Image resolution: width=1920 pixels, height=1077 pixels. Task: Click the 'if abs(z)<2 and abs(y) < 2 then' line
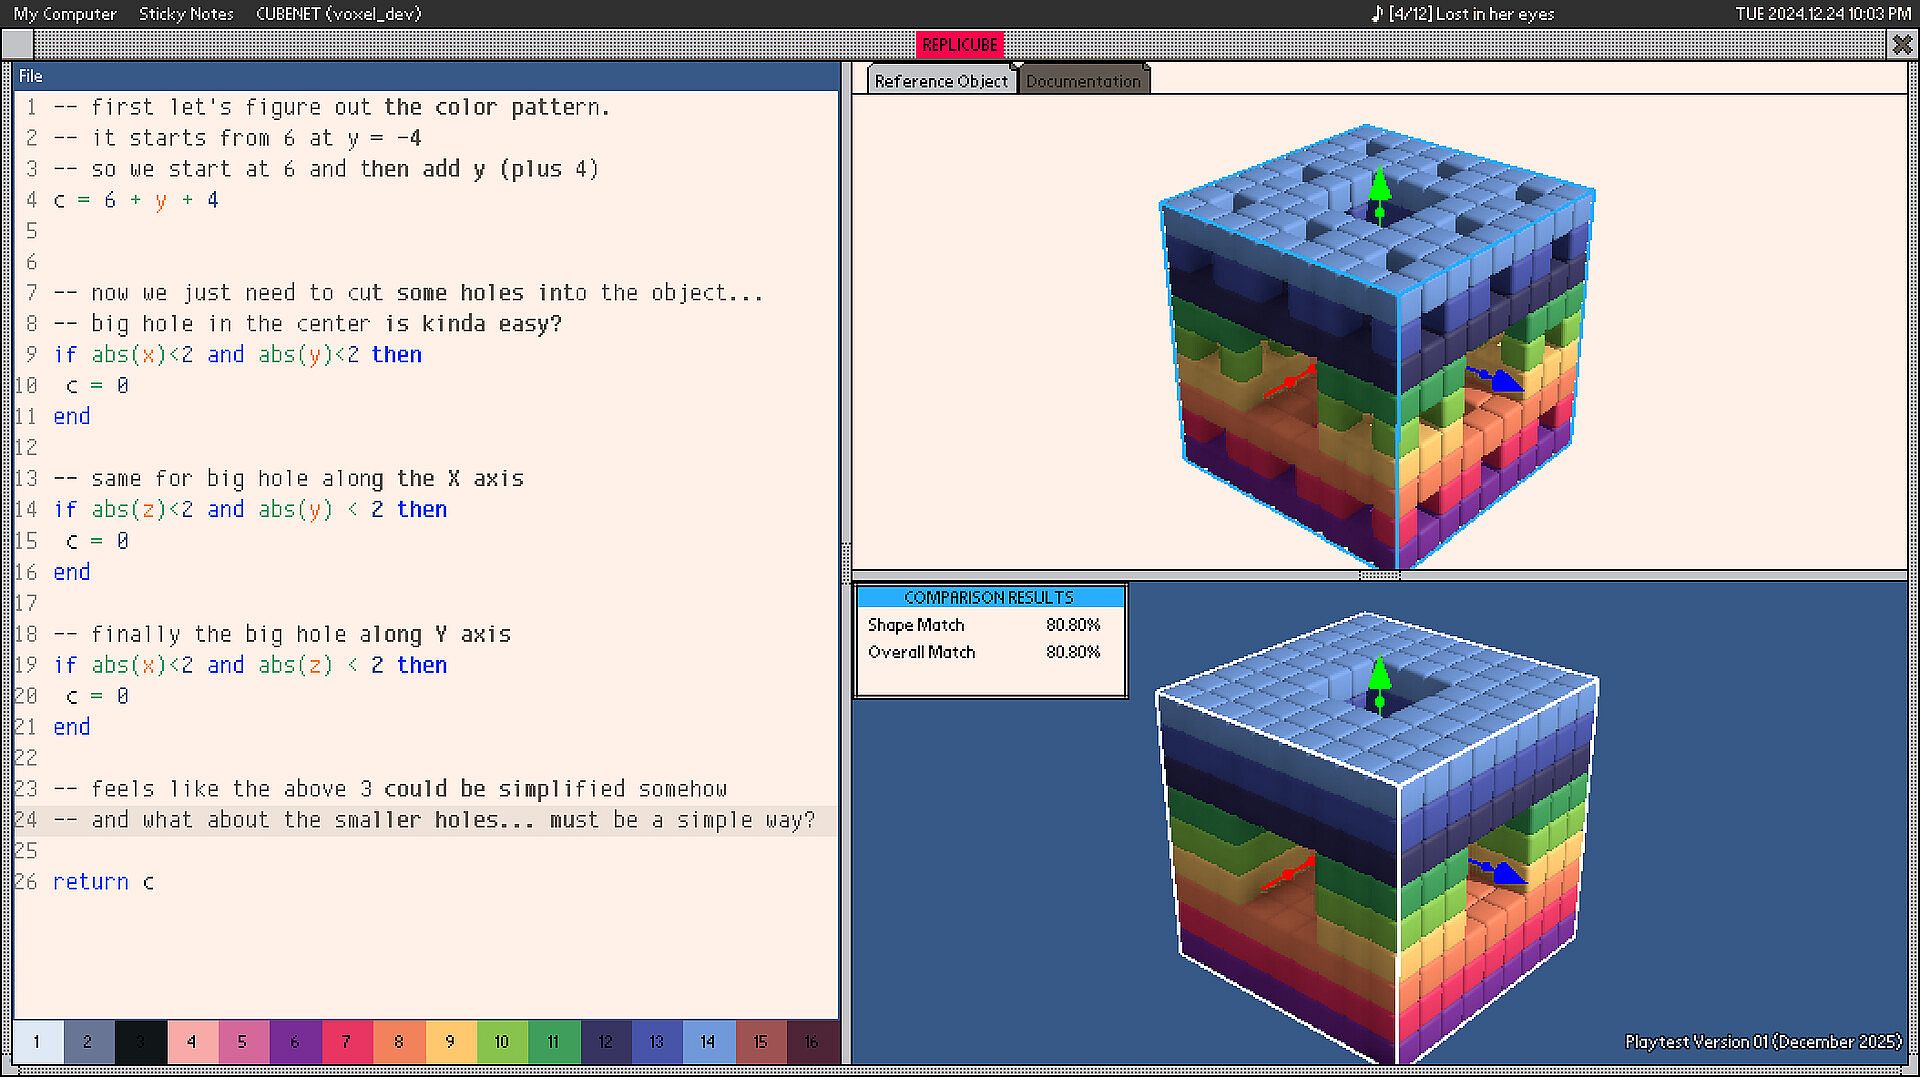click(250, 510)
